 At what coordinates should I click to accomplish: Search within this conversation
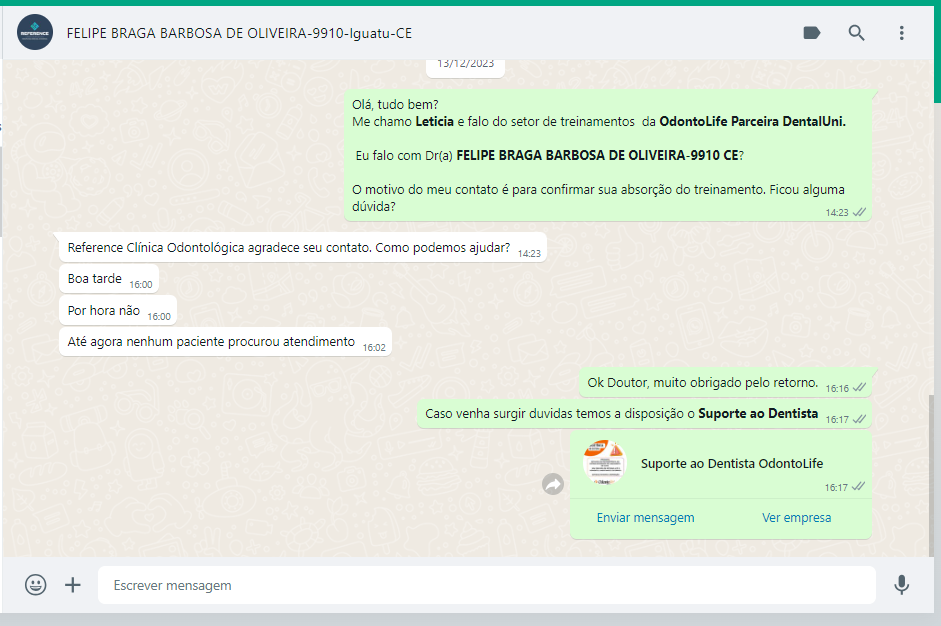tap(856, 32)
